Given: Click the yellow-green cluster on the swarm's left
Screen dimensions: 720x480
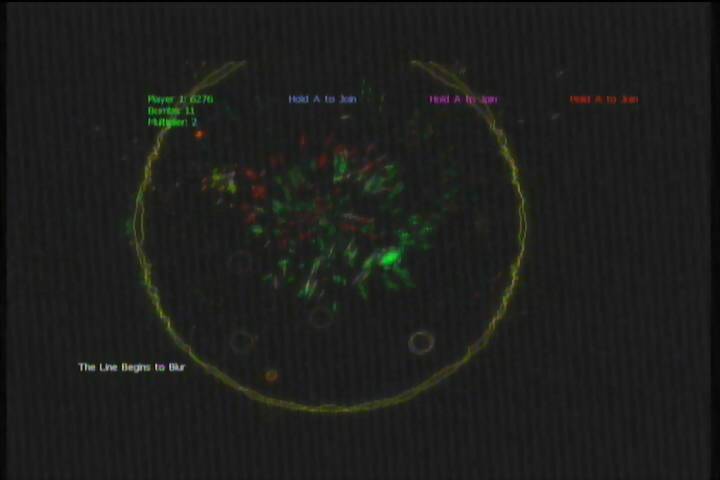Looking at the screenshot, I should click(220, 182).
